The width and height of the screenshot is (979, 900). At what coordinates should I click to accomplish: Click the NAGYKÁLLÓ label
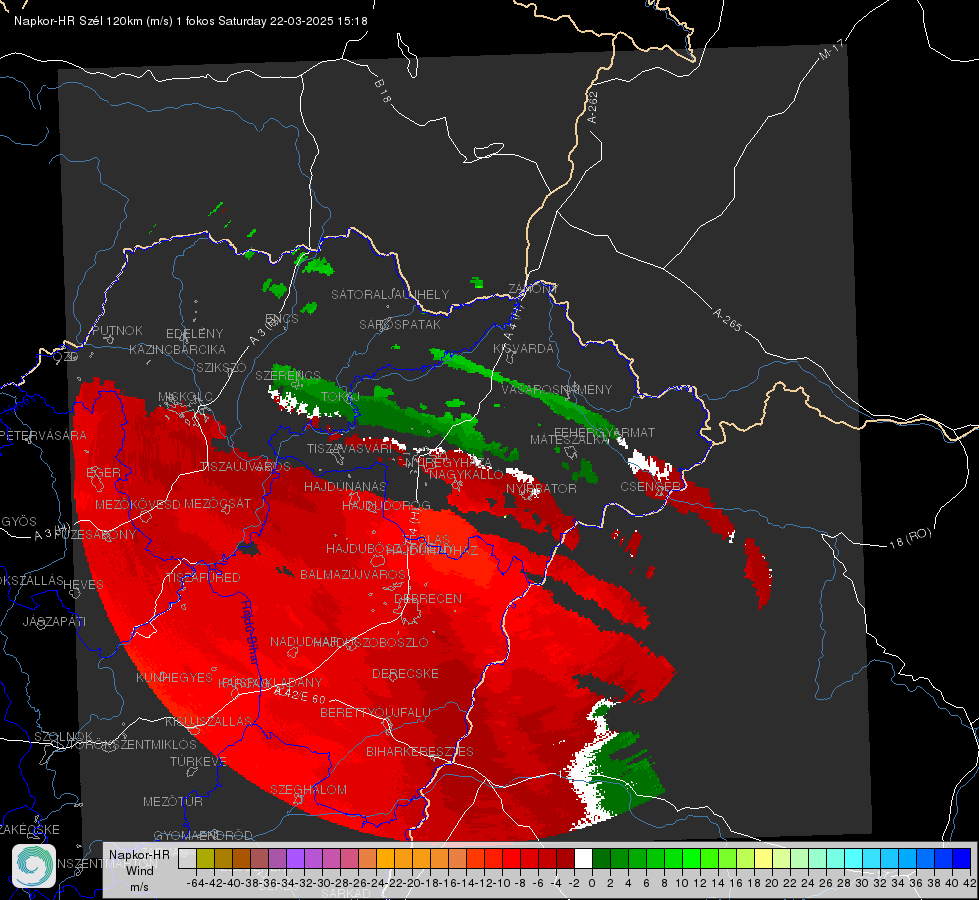466,475
